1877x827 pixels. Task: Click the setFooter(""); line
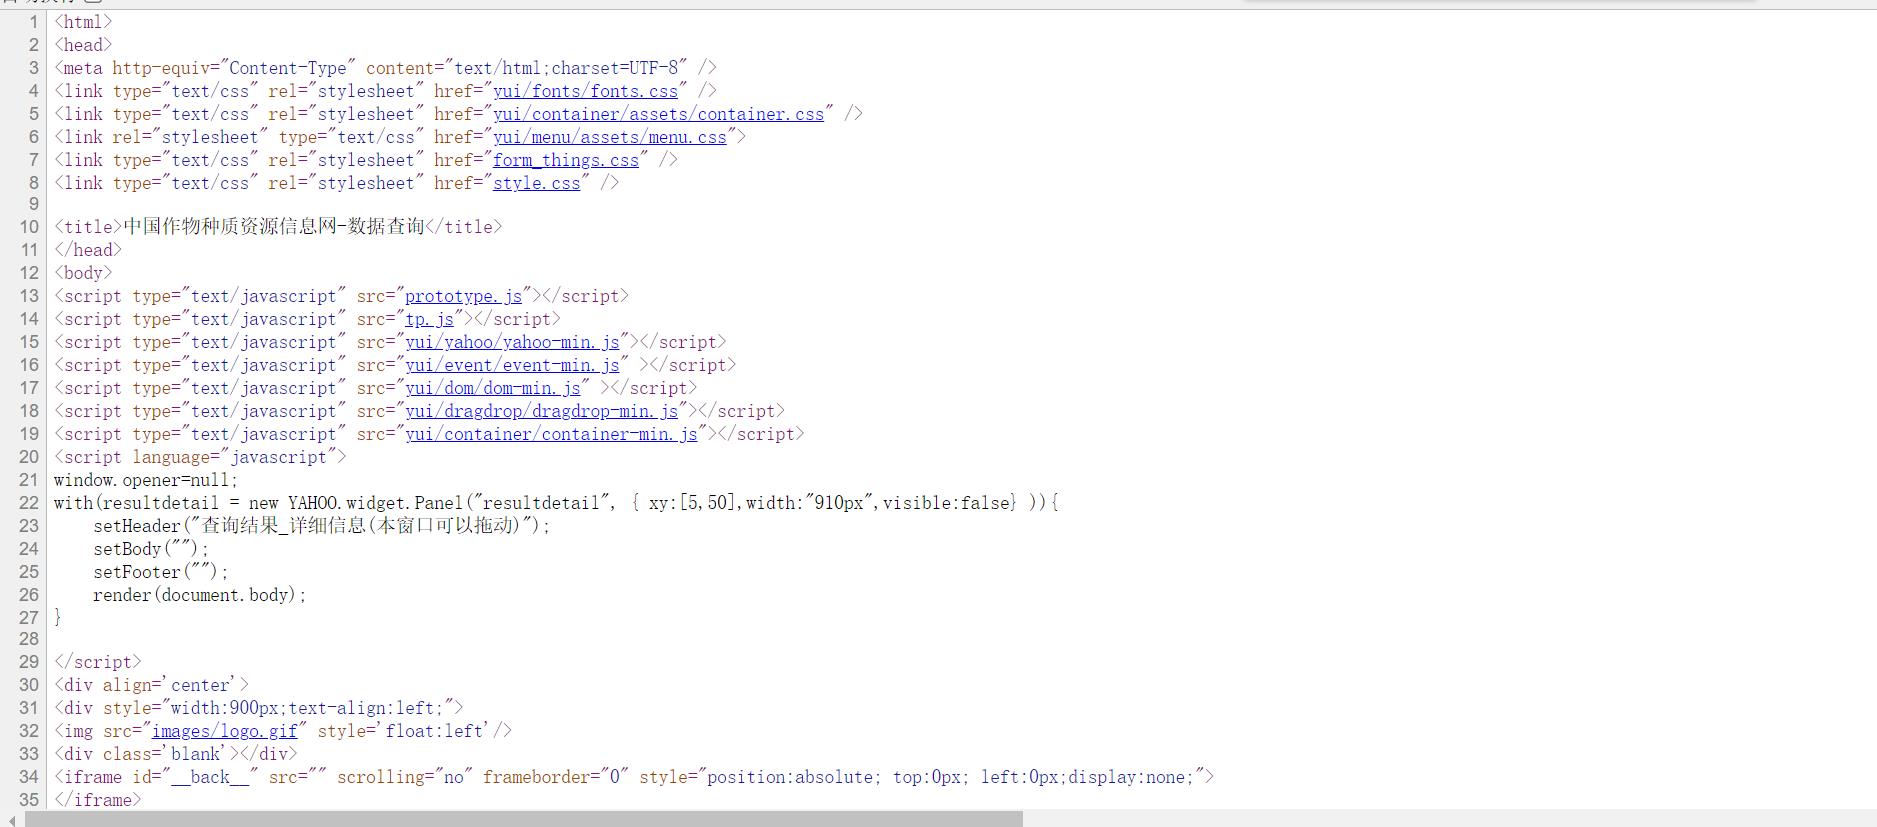click(161, 572)
